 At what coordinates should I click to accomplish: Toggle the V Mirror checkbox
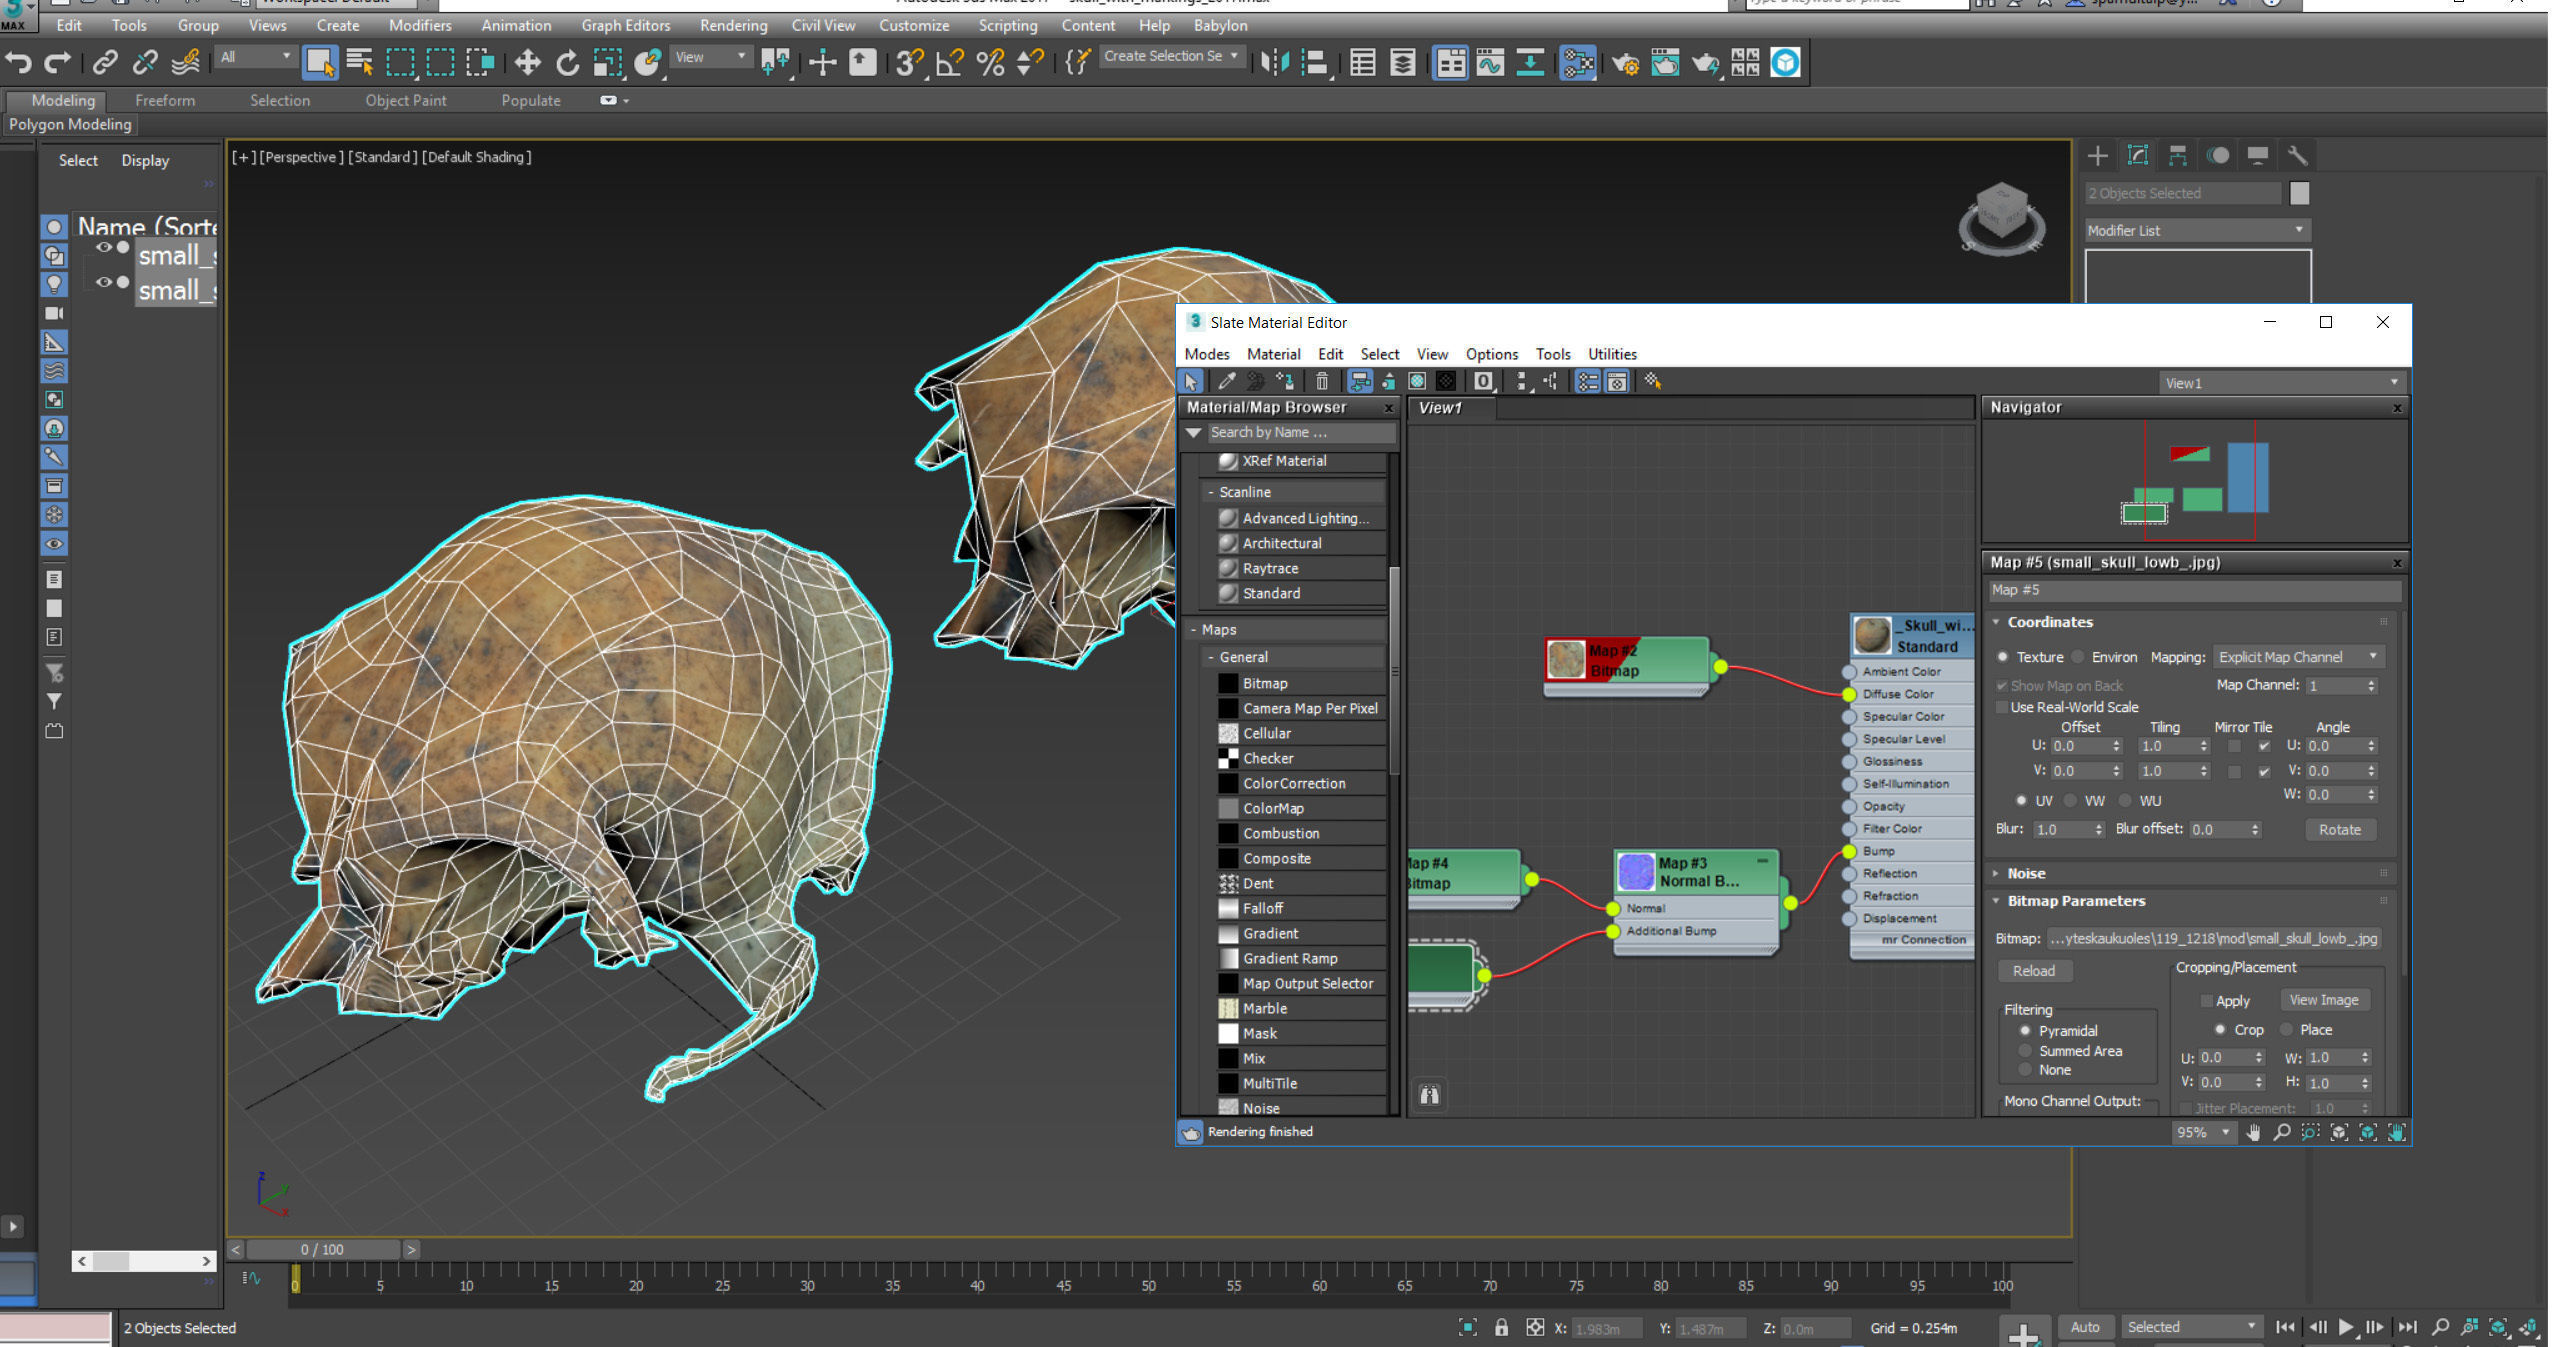coord(2234,771)
